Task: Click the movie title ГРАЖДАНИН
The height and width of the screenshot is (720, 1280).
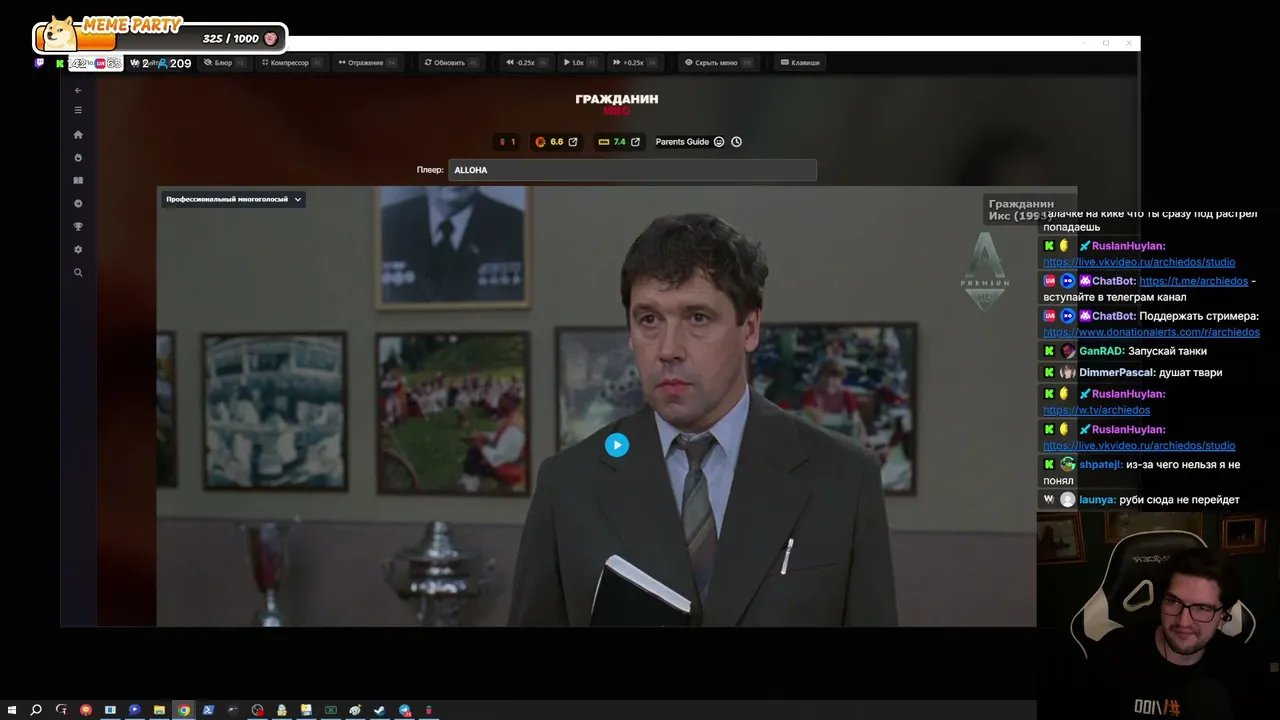Action: [x=617, y=99]
